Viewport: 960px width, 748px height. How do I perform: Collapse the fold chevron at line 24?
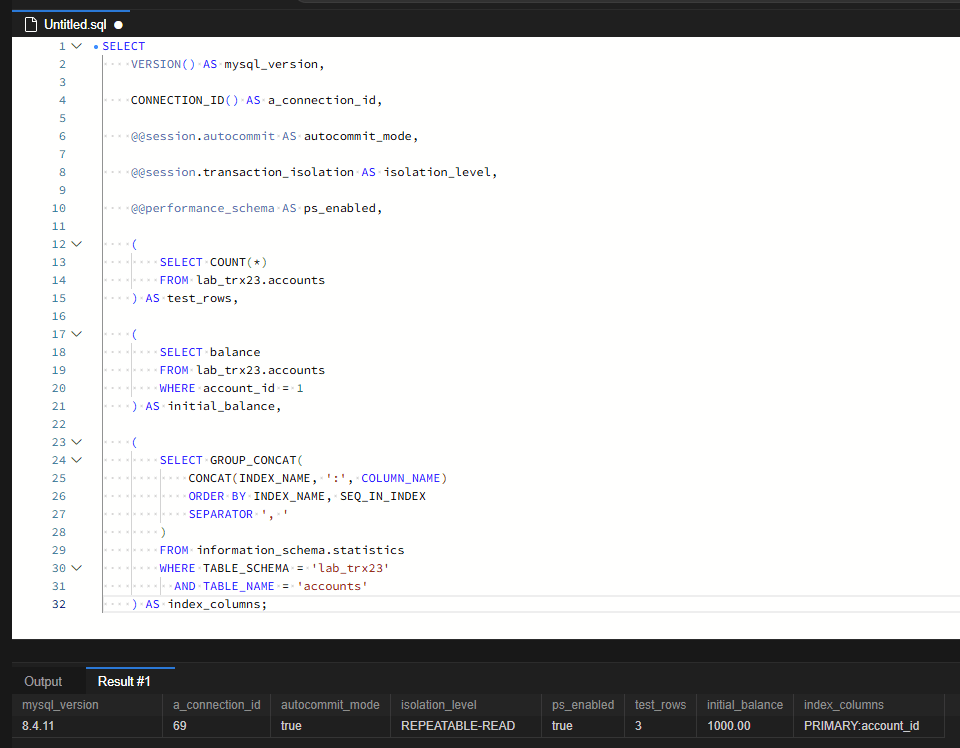pyautogui.click(x=77, y=460)
